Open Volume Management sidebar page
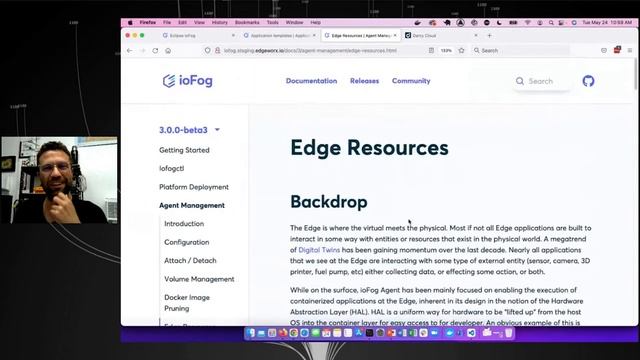Screen dimensions: 640x360 pyautogui.click(x=199, y=279)
